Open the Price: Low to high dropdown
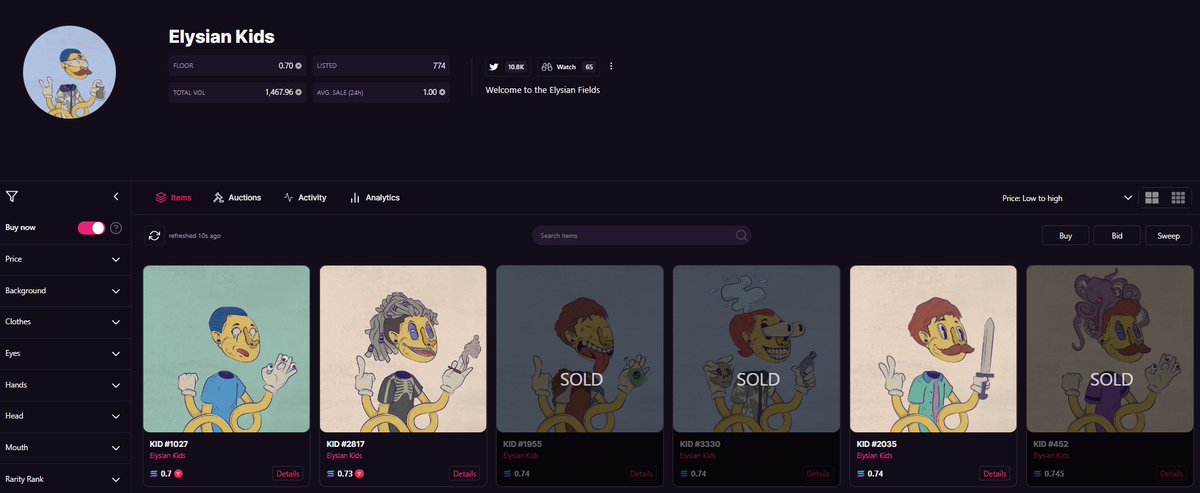The image size is (1200, 493). click(x=1068, y=198)
